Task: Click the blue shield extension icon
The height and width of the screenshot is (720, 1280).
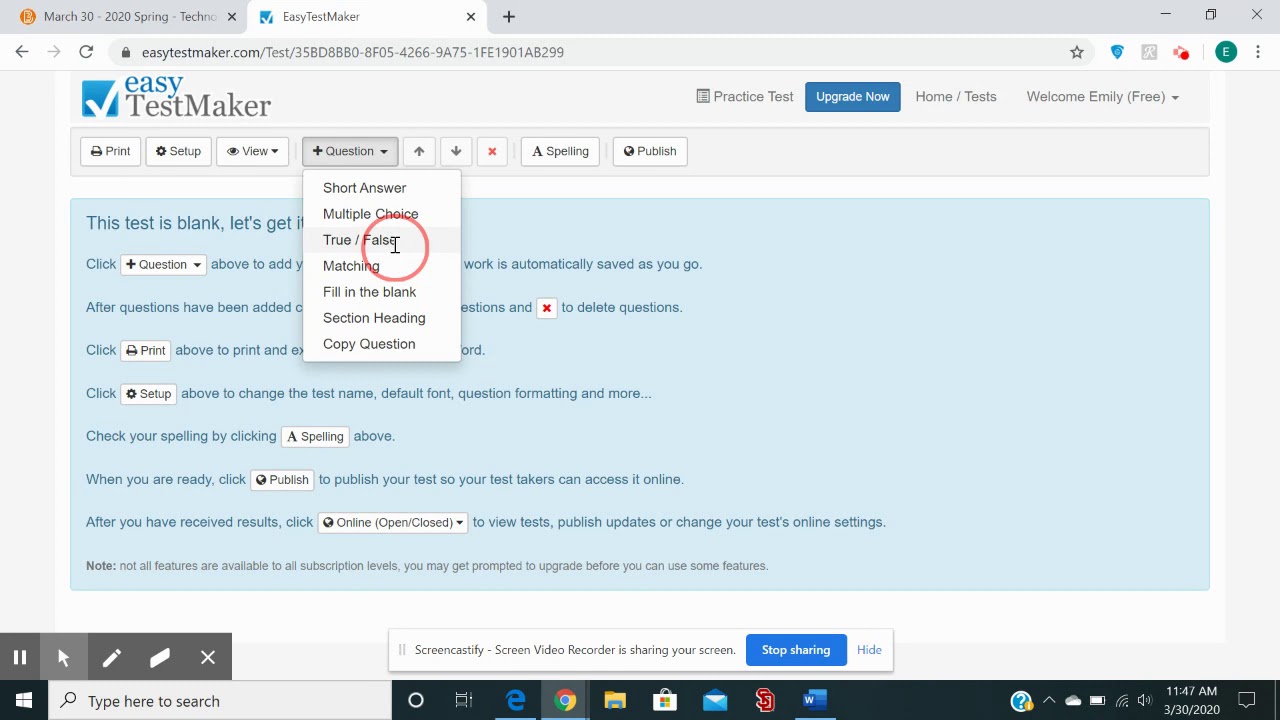Action: [1117, 52]
